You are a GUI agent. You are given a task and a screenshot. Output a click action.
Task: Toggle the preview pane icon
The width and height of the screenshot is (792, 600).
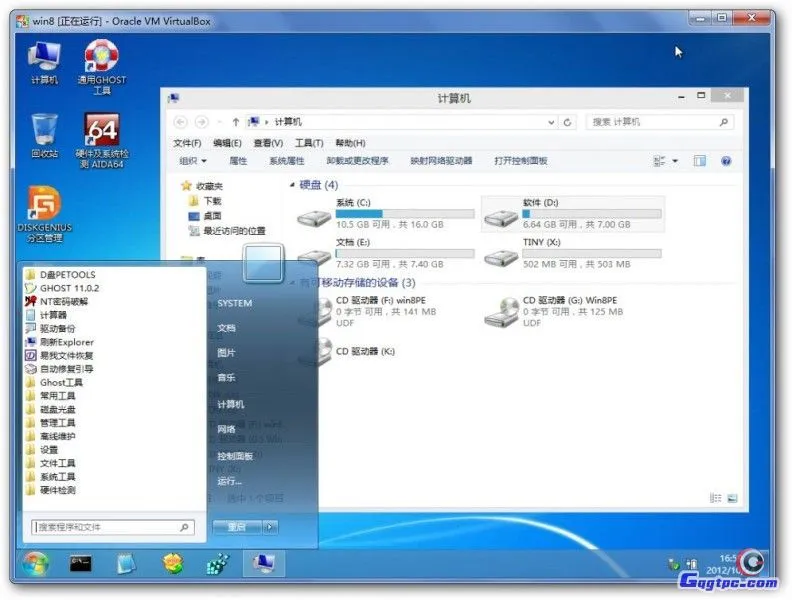[700, 161]
